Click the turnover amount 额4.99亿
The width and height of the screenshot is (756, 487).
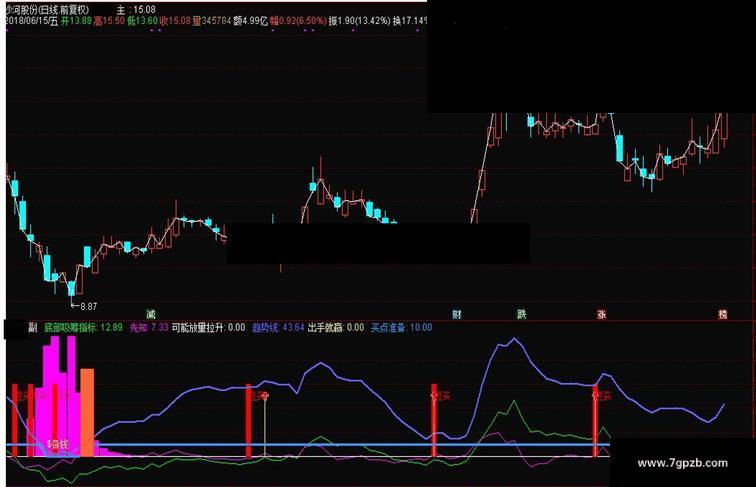(250, 21)
